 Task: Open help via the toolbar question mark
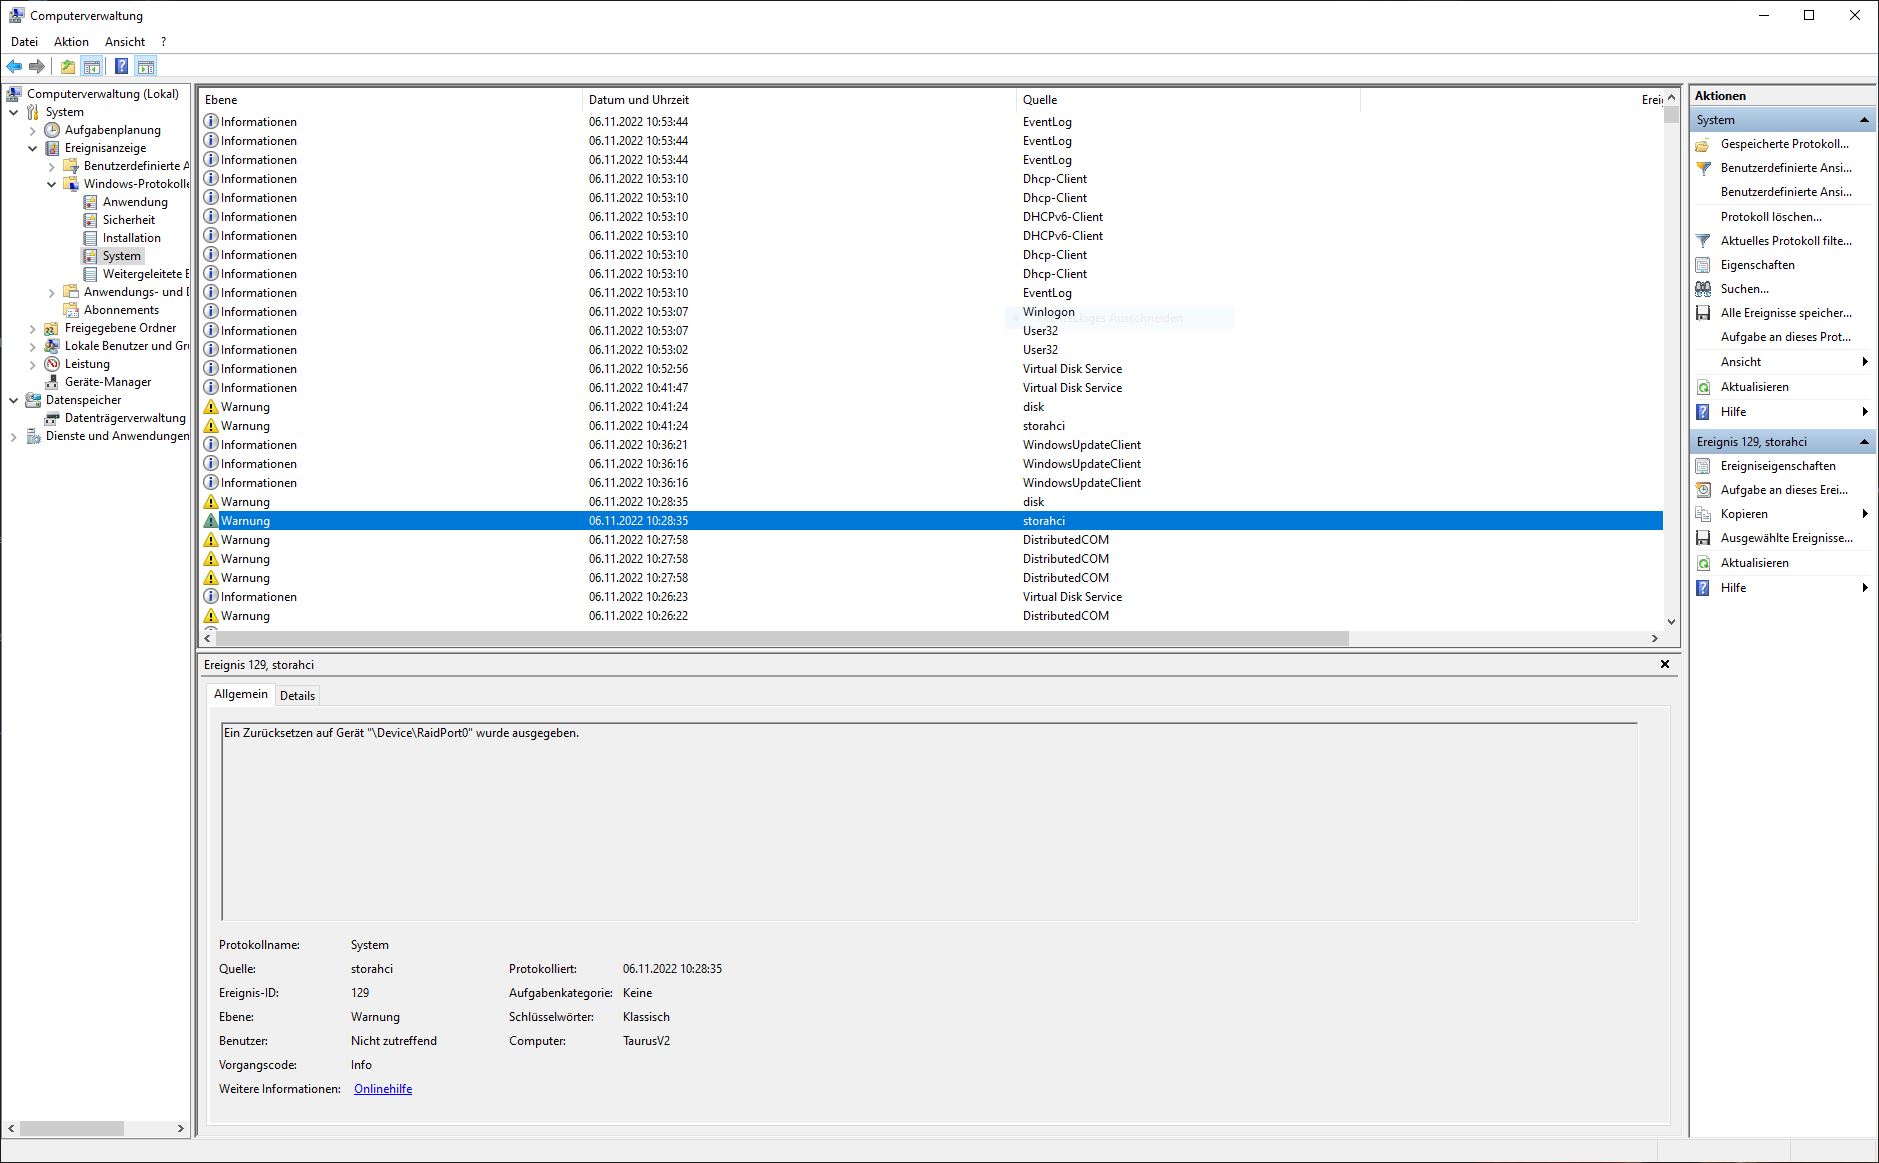click(121, 67)
